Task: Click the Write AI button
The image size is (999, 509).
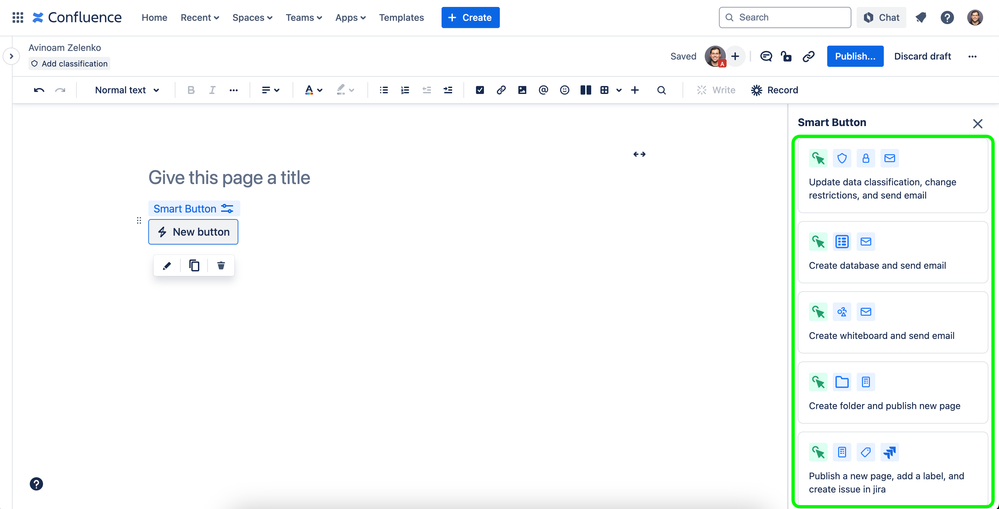Action: point(716,90)
